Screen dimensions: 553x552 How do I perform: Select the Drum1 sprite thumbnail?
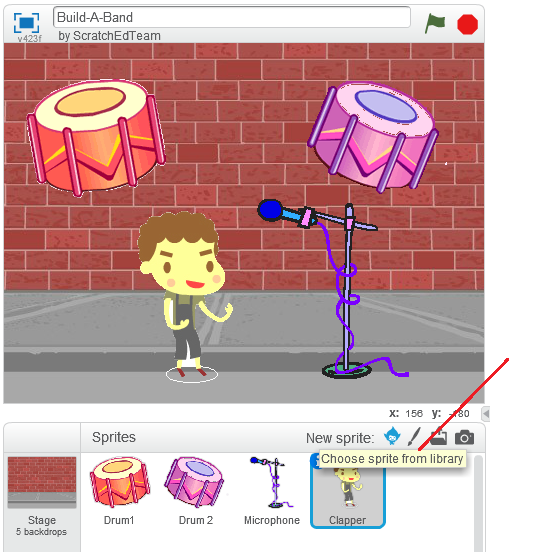pos(119,491)
